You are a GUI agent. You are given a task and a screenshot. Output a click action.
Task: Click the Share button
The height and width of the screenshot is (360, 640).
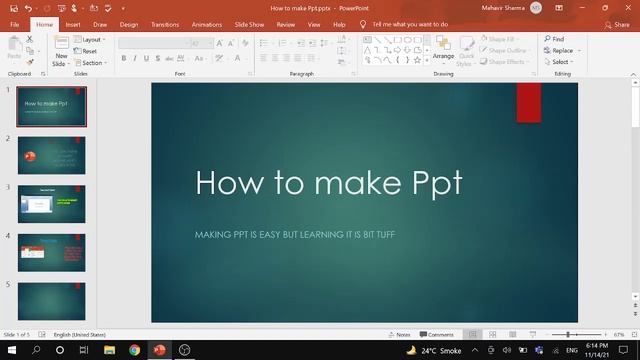[617, 24]
